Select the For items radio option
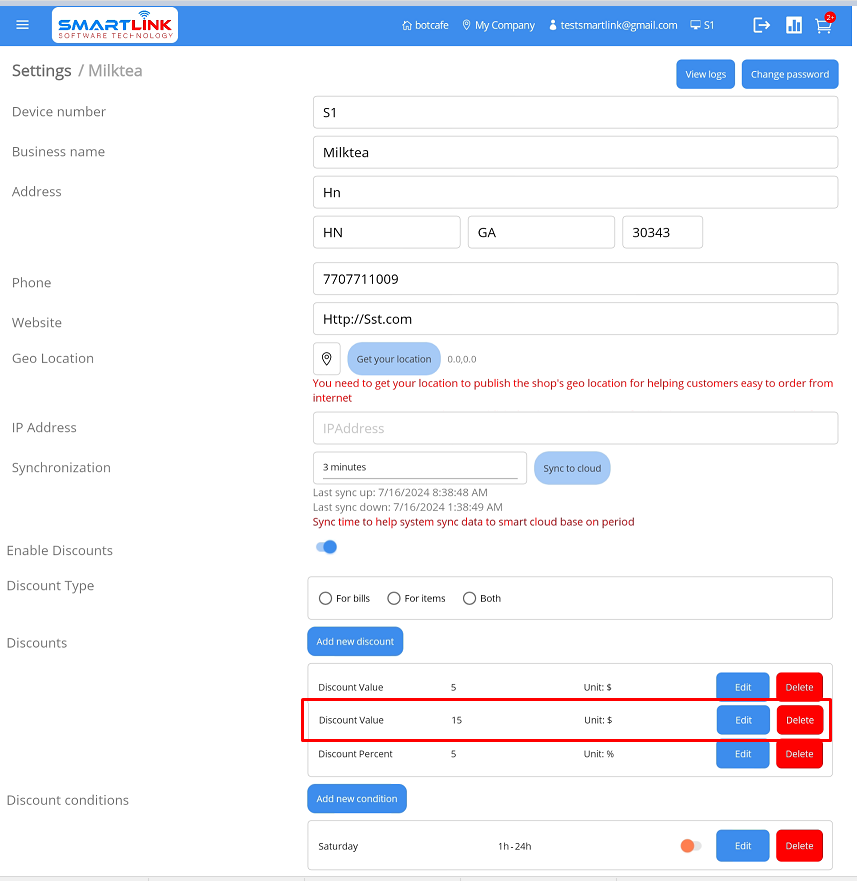The image size is (857, 881). coord(394,598)
